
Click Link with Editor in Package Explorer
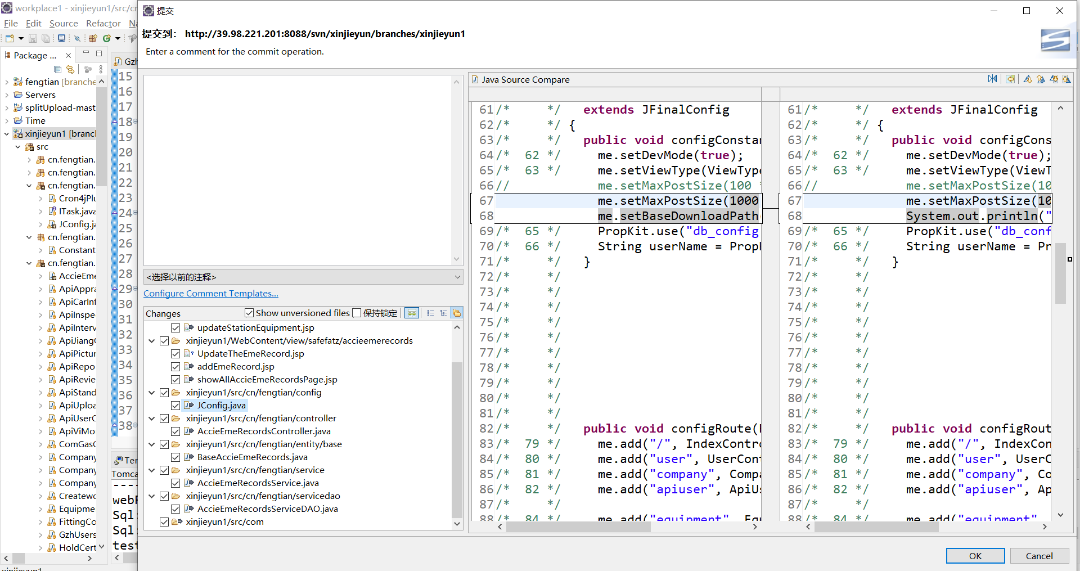[x=70, y=69]
